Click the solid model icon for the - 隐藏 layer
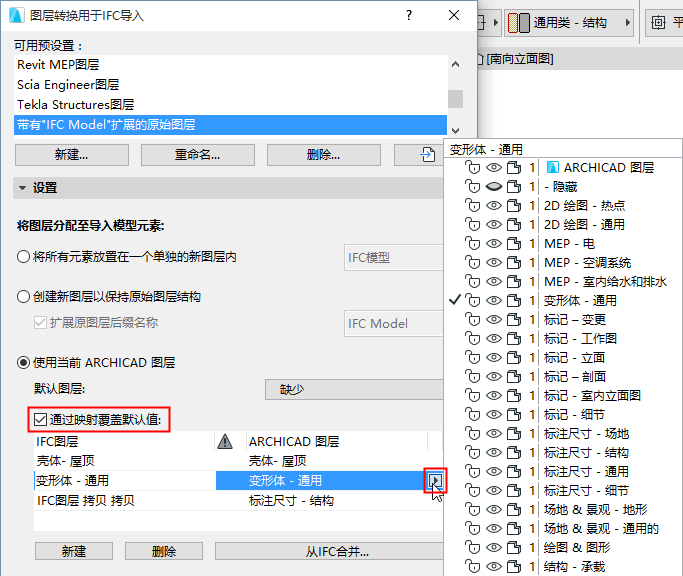 (x=514, y=186)
